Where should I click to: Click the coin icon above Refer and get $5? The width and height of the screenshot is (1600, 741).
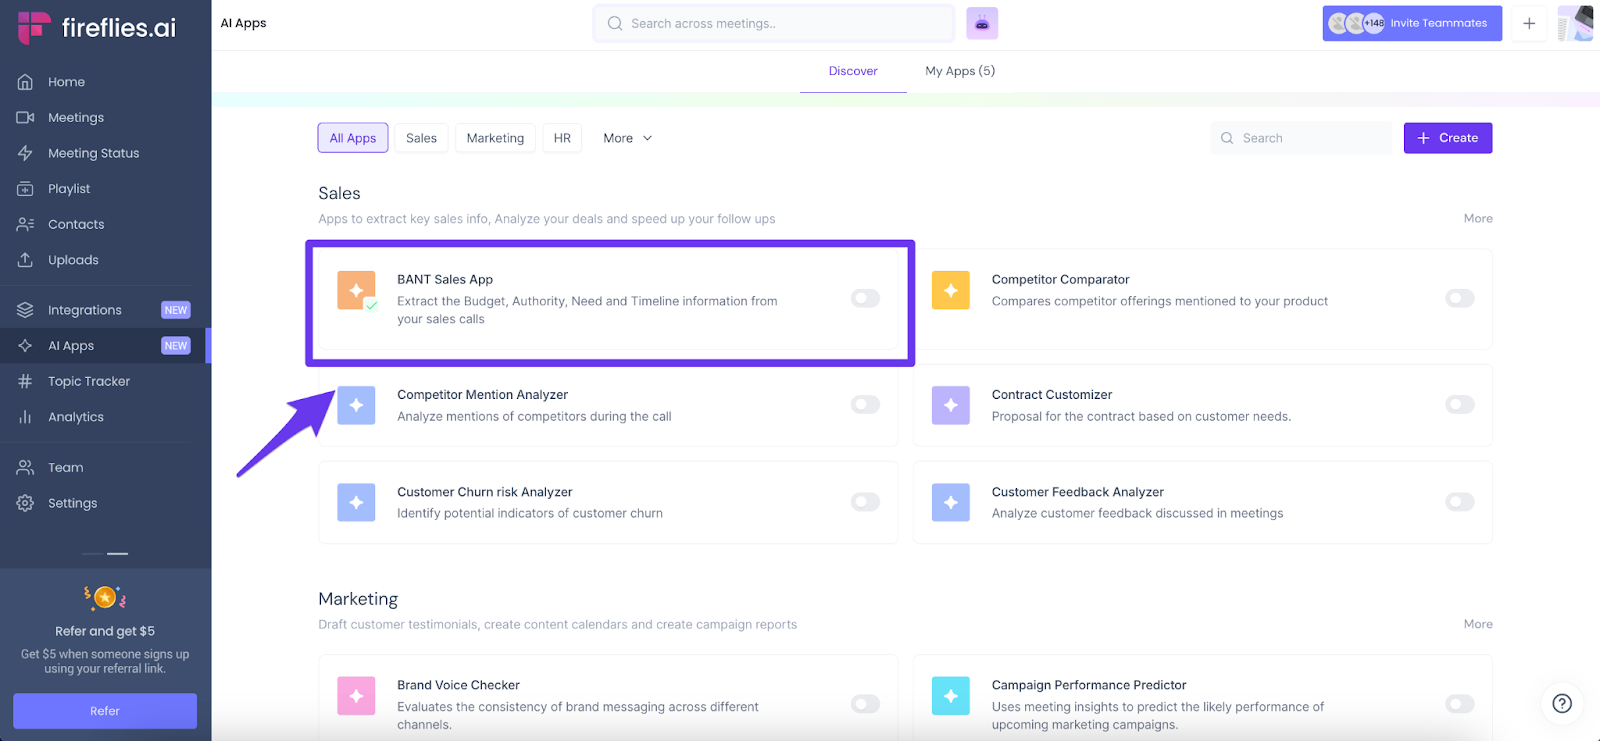[105, 598]
